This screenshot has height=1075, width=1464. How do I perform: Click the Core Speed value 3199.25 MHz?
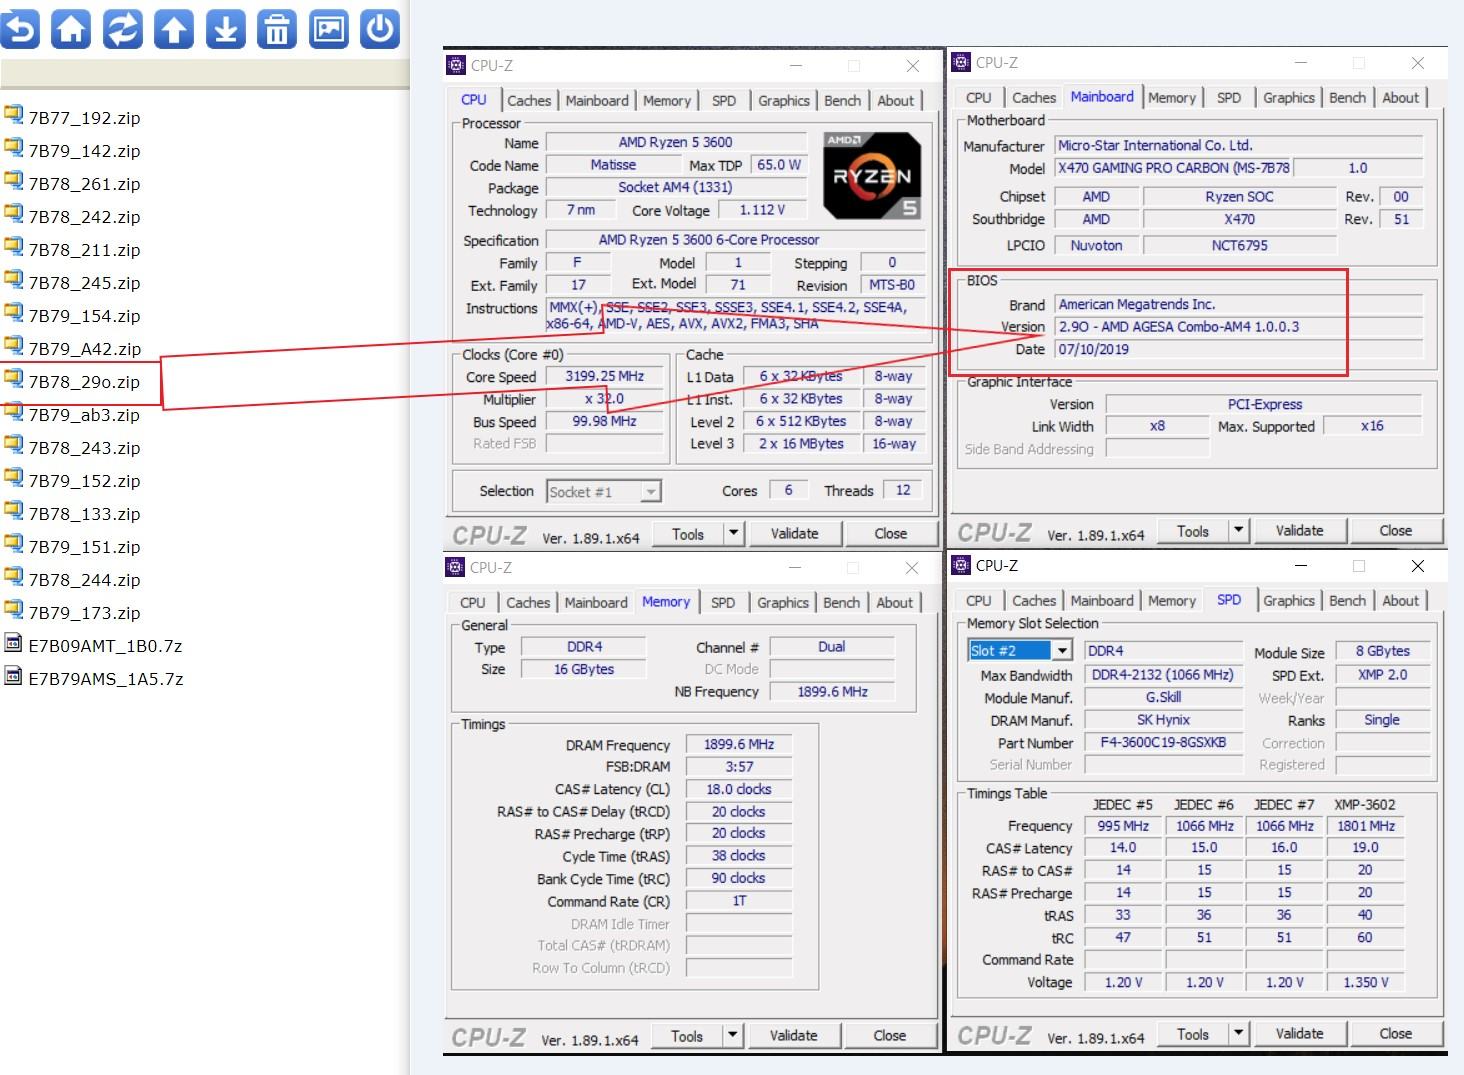click(604, 377)
